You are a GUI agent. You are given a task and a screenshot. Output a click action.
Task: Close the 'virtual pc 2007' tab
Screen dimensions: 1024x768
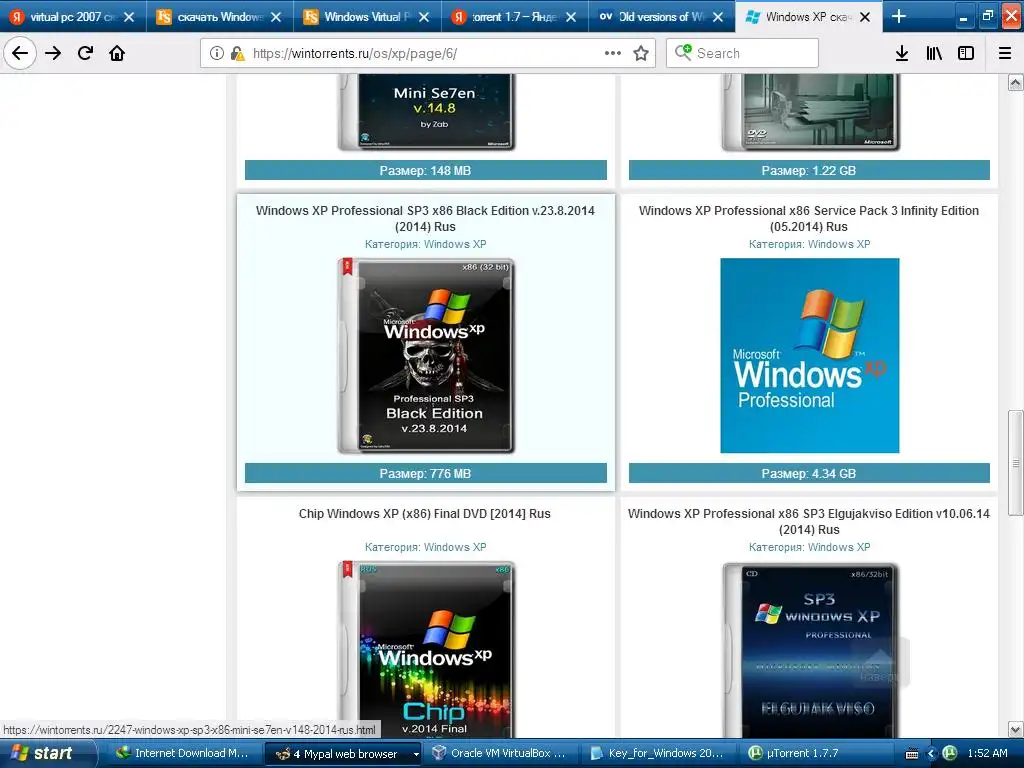pos(129,17)
